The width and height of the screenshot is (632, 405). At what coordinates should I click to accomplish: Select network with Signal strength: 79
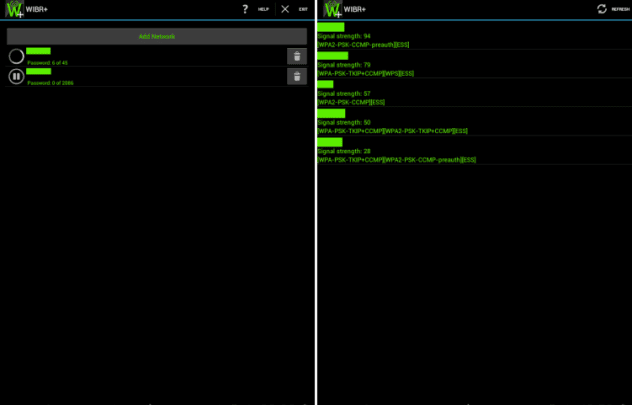coord(474,64)
